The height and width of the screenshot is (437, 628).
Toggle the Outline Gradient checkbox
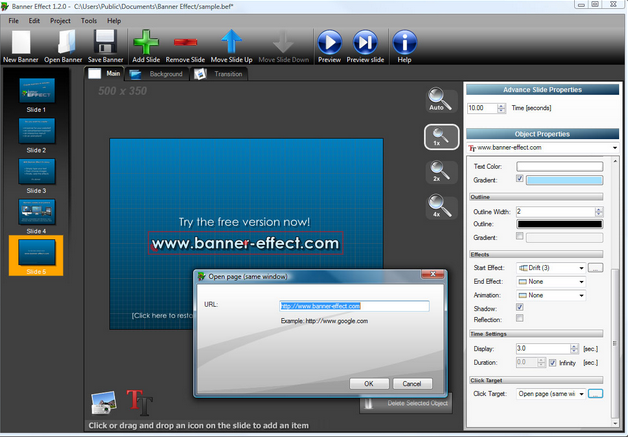(x=519, y=236)
